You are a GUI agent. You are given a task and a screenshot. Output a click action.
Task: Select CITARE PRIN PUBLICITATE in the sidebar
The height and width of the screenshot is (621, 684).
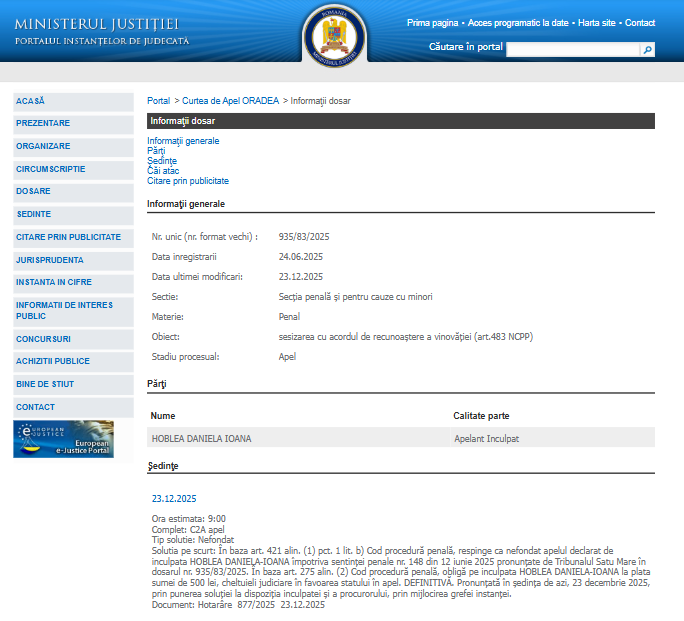68,237
